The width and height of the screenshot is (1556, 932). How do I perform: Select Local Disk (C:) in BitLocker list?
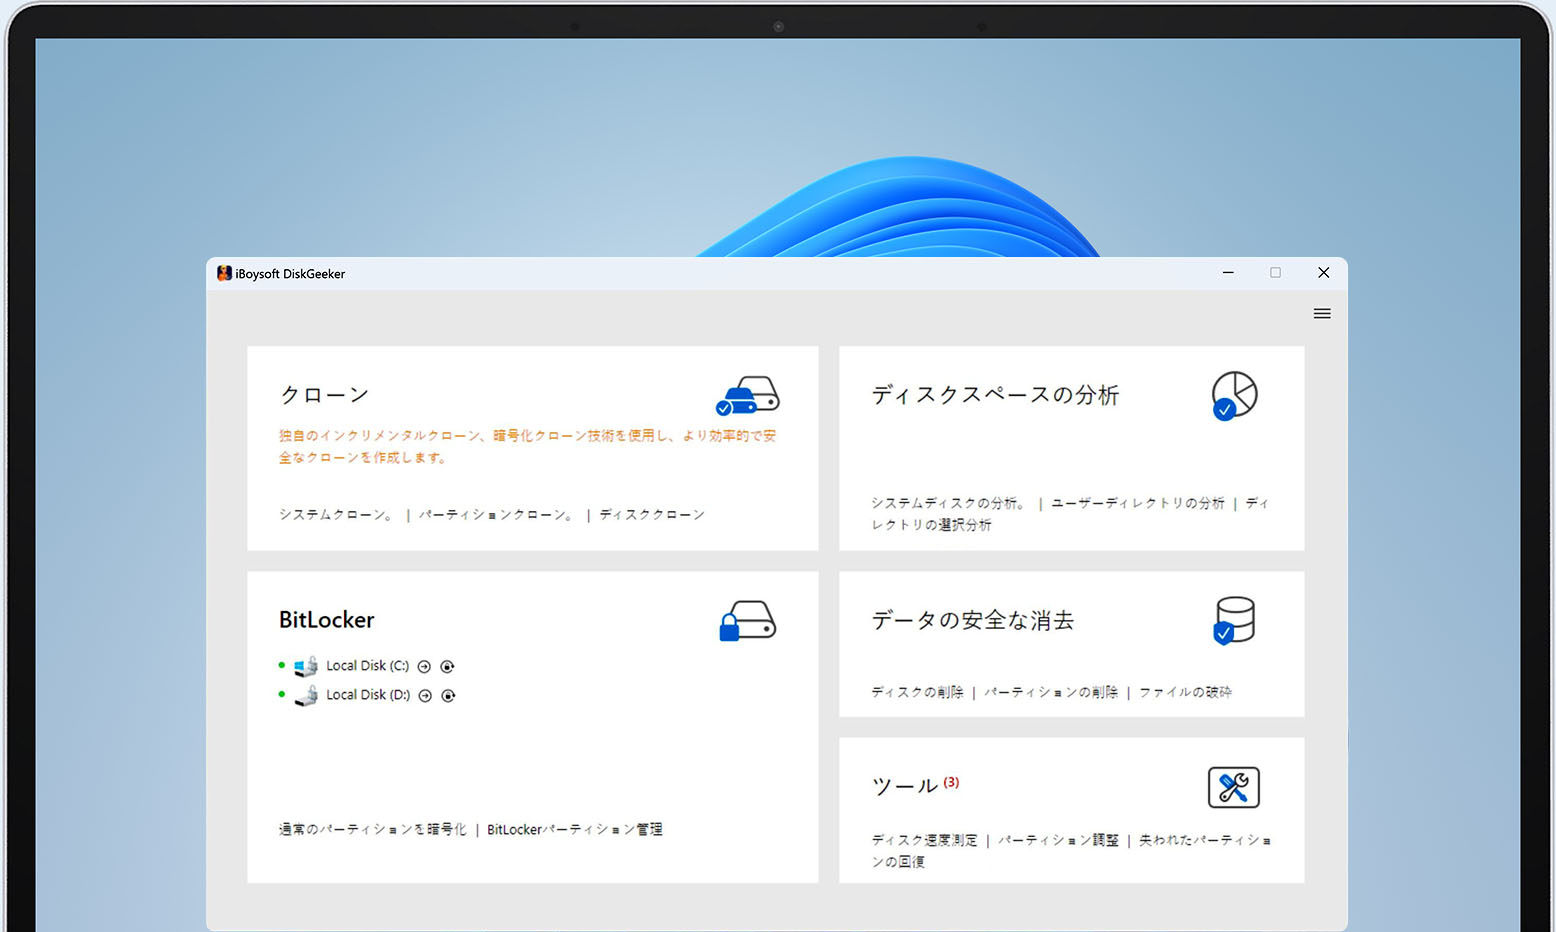click(x=367, y=666)
